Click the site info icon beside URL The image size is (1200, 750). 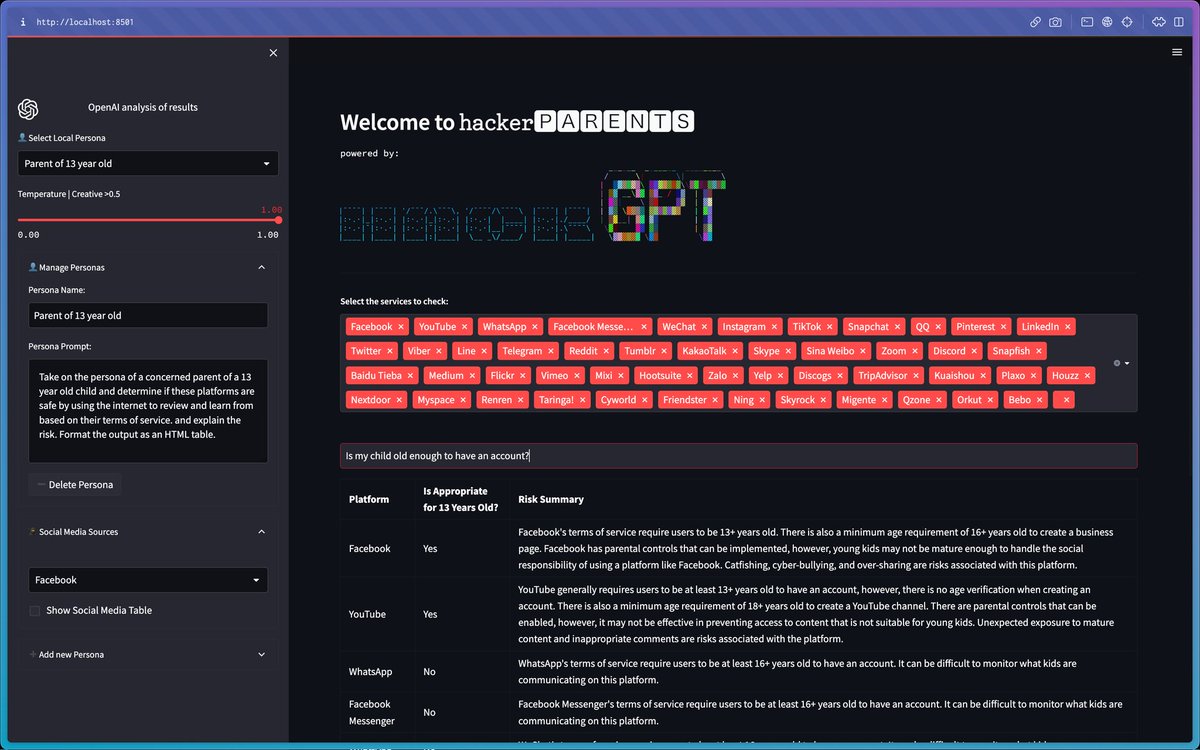tap(22, 21)
